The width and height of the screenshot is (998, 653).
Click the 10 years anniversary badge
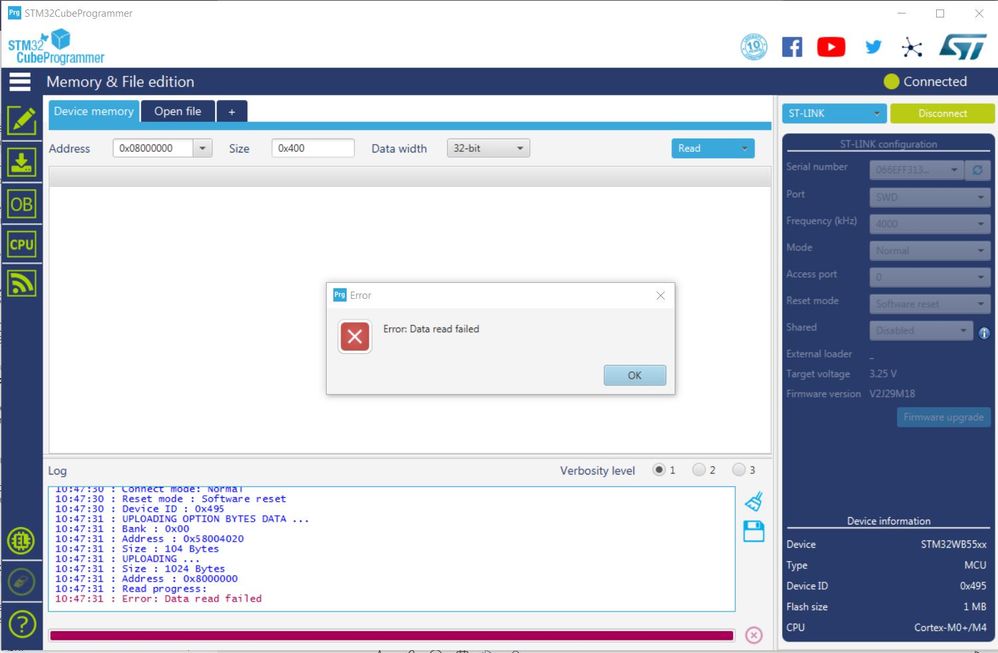[754, 46]
